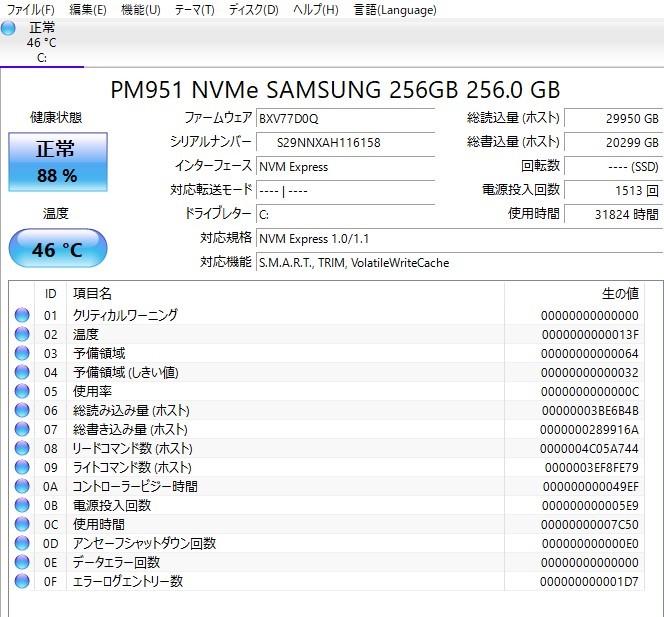Open the 編集(E) menu

(88, 9)
